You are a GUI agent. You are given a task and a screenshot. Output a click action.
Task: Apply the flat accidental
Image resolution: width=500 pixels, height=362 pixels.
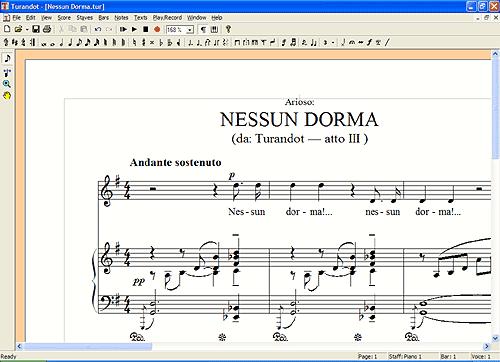click(161, 42)
